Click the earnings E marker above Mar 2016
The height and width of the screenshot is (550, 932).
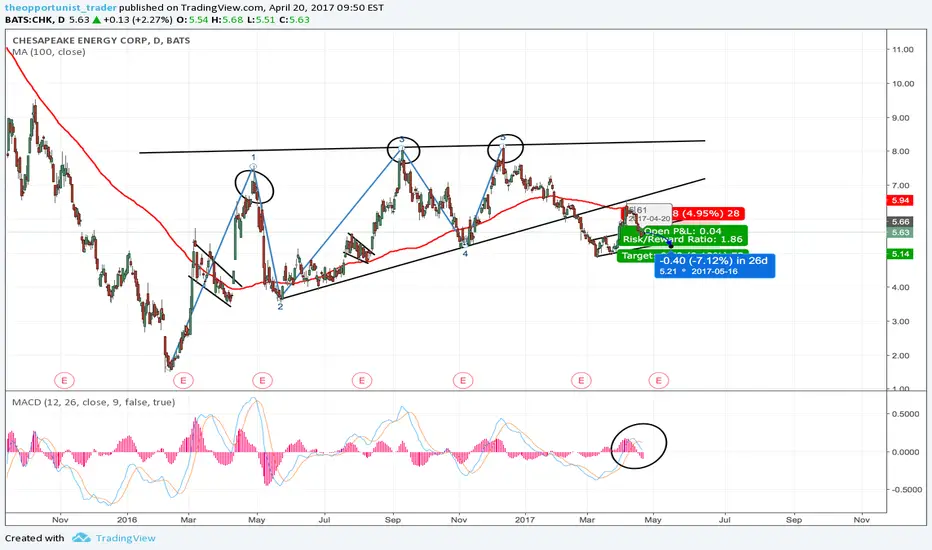(x=184, y=380)
